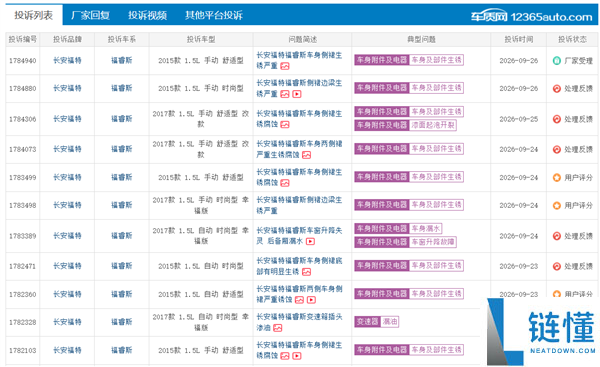Click the green 厂家受理 status icon

(x=557, y=60)
